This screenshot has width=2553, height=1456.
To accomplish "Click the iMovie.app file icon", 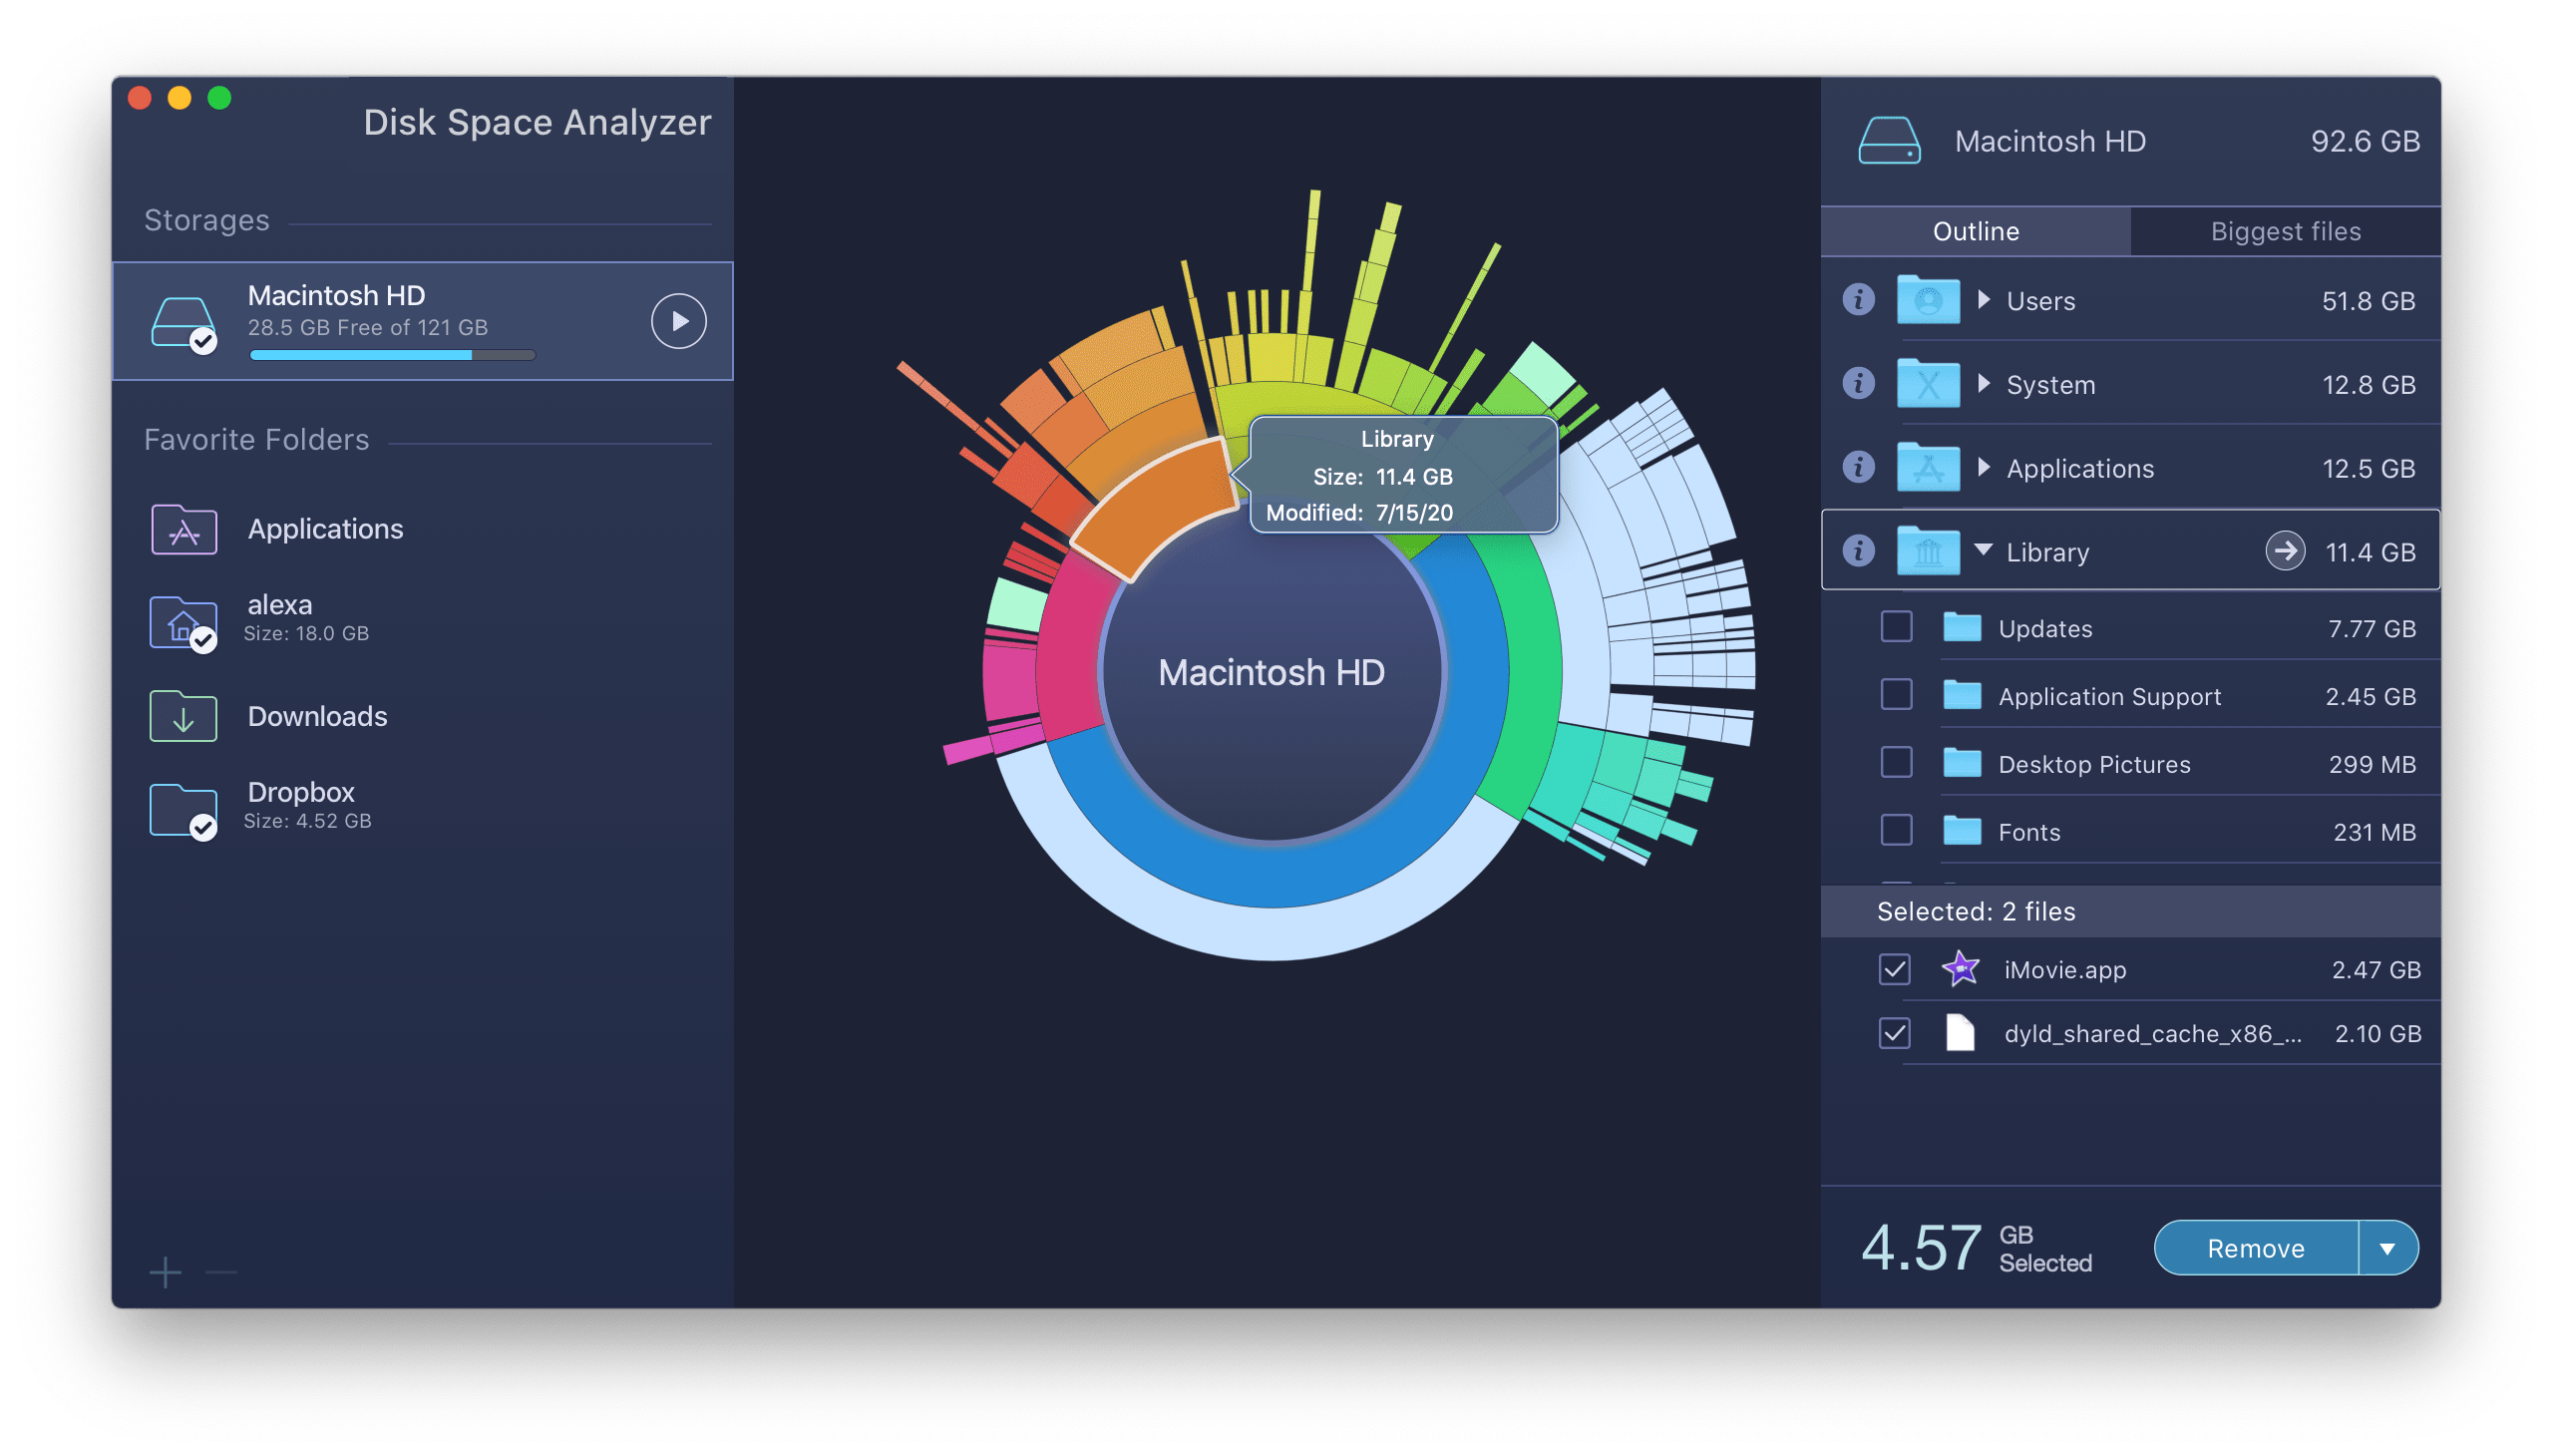I will pyautogui.click(x=1961, y=968).
